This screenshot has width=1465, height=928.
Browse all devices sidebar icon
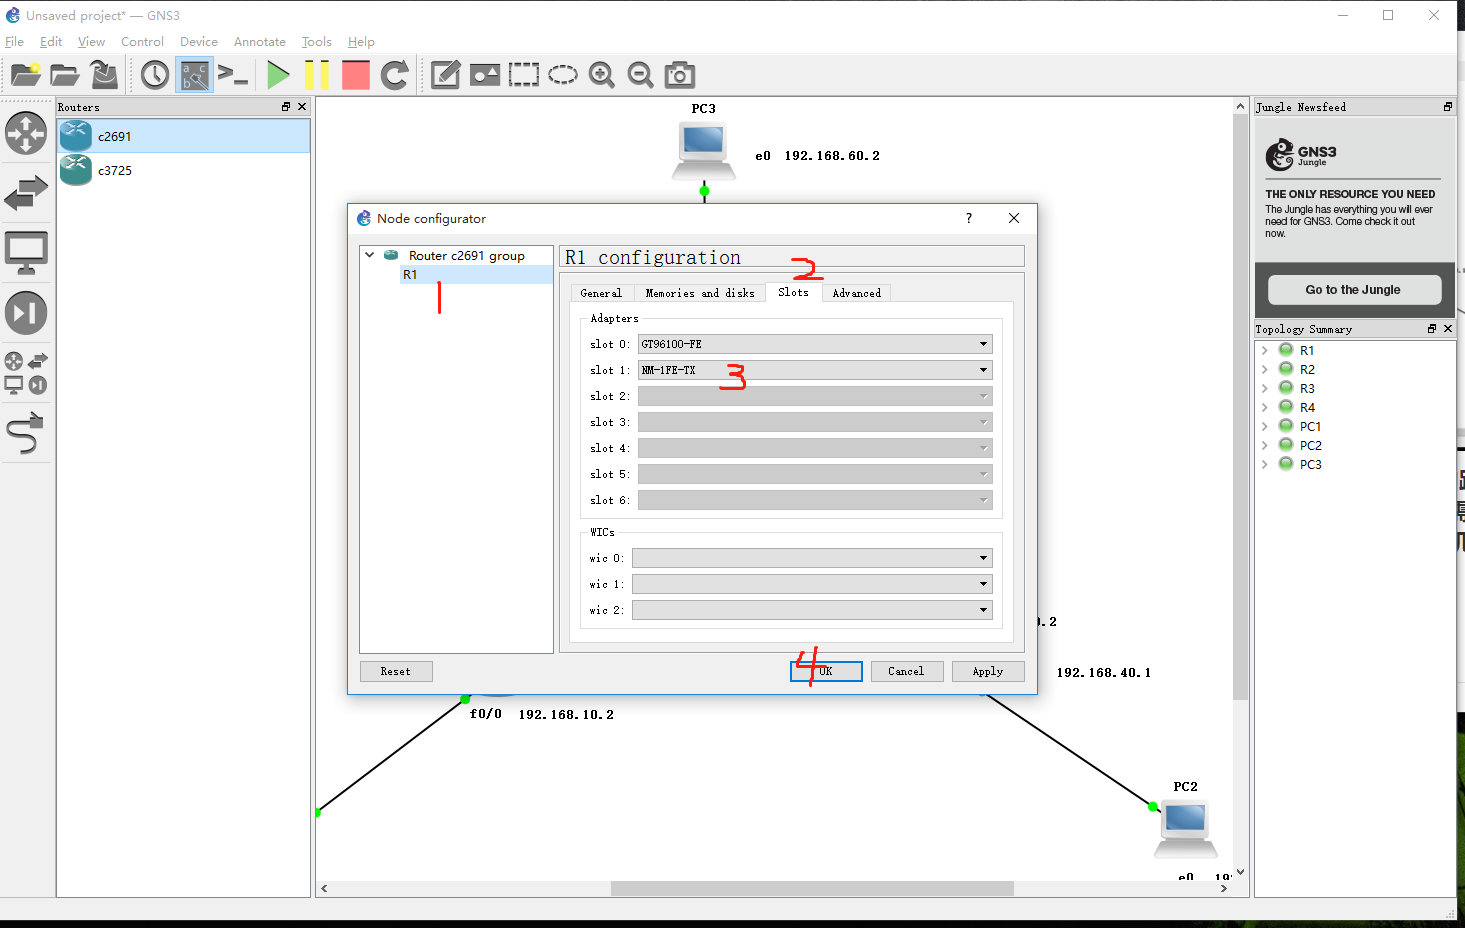(x=26, y=373)
